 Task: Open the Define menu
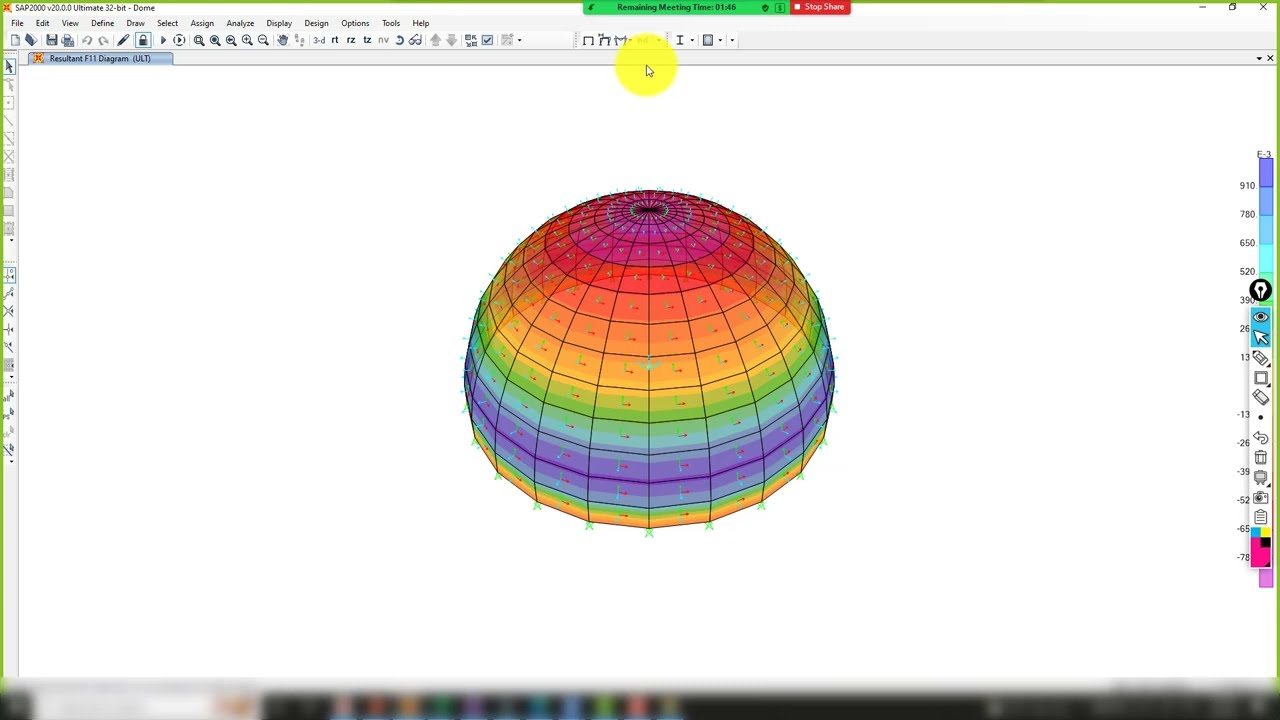point(102,23)
